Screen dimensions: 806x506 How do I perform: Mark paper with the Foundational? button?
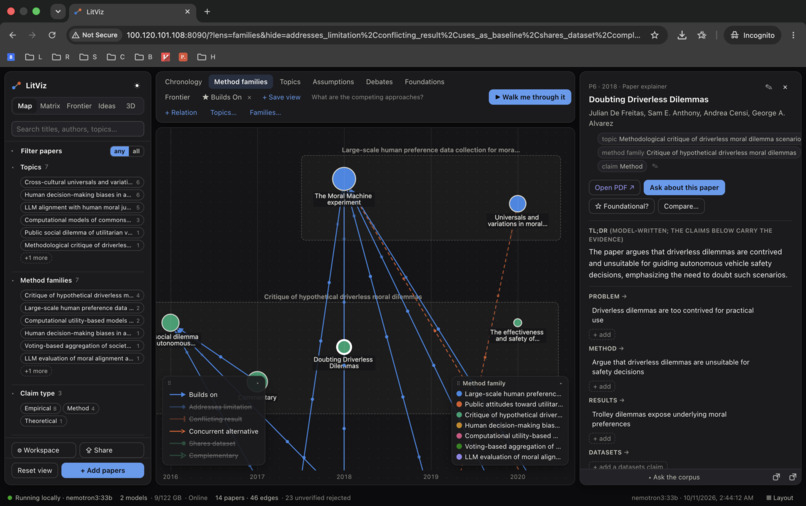coord(621,206)
